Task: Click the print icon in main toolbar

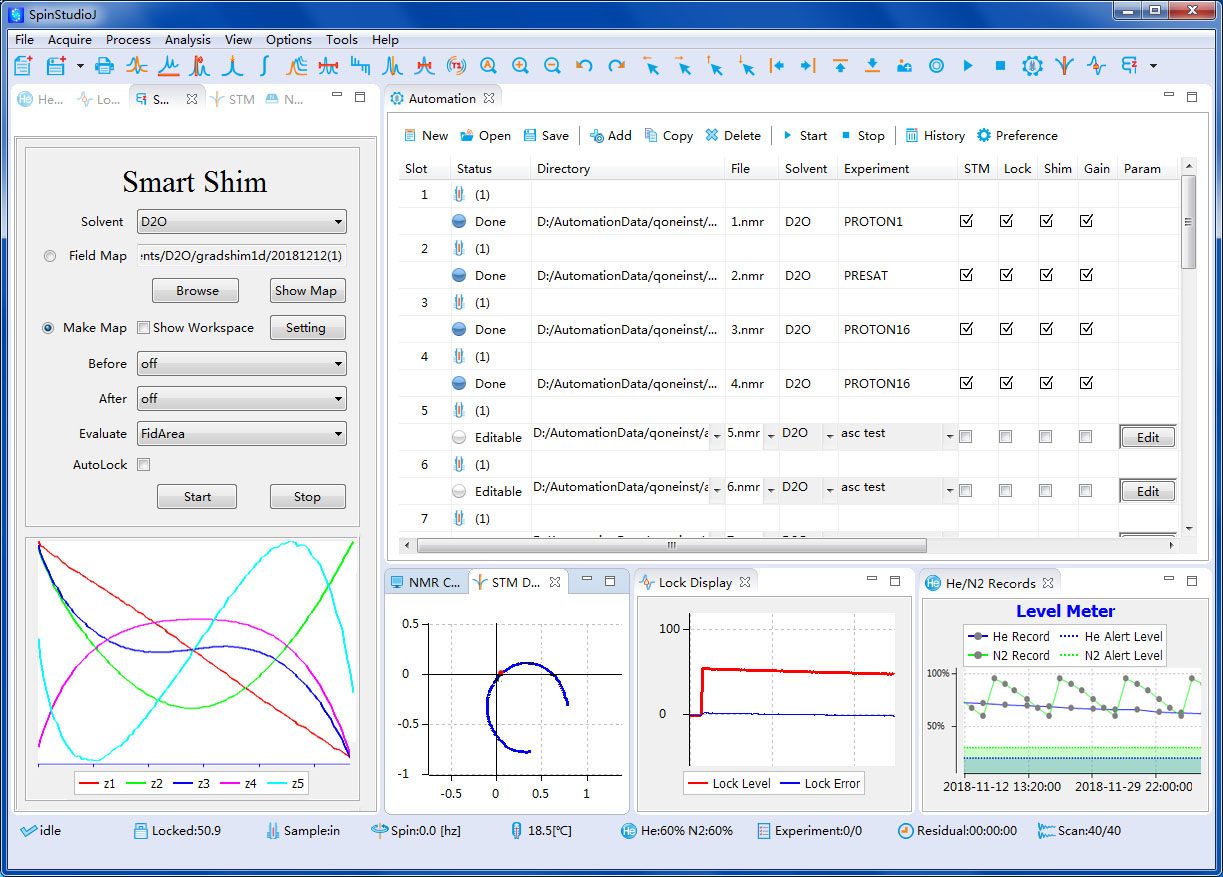Action: click(x=104, y=66)
